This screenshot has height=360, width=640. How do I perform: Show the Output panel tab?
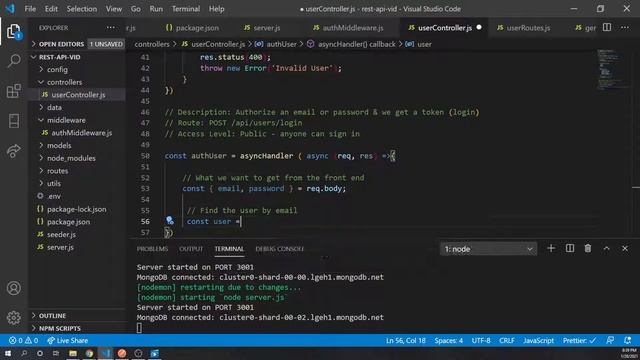point(191,249)
